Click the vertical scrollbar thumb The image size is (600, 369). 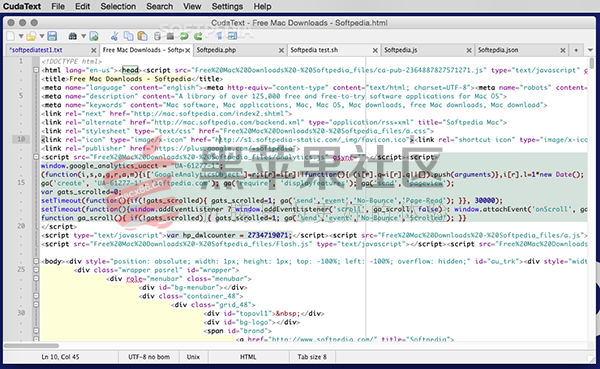pyautogui.click(x=592, y=63)
